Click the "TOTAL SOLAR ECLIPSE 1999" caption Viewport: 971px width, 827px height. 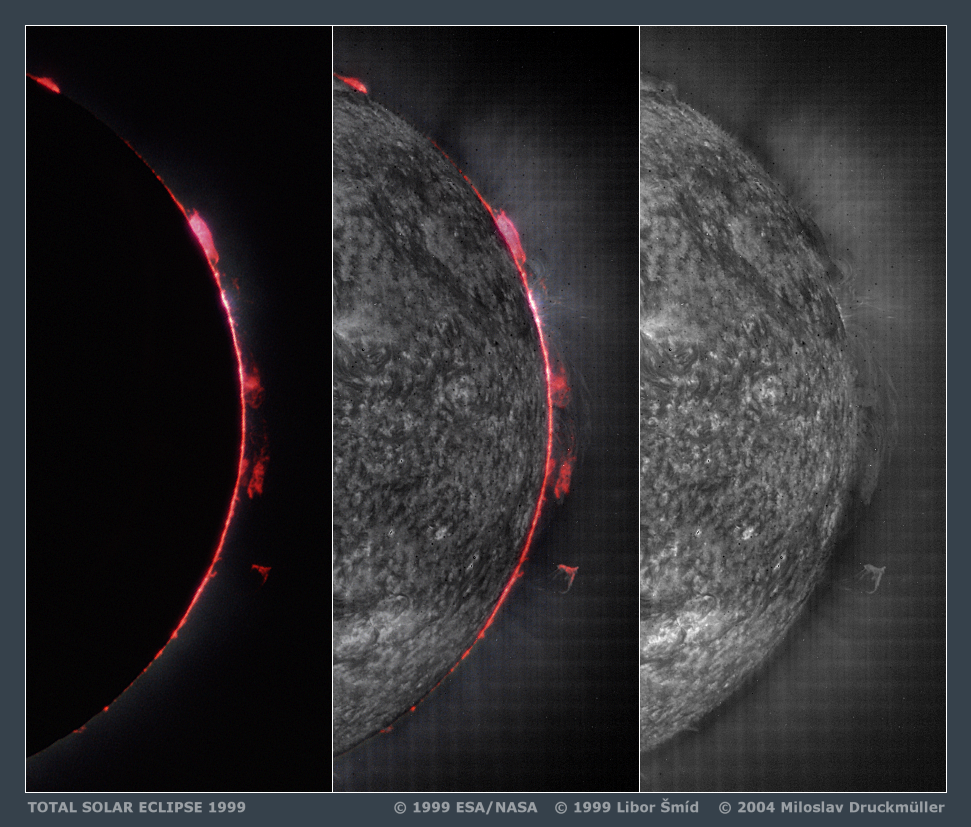tap(136, 807)
